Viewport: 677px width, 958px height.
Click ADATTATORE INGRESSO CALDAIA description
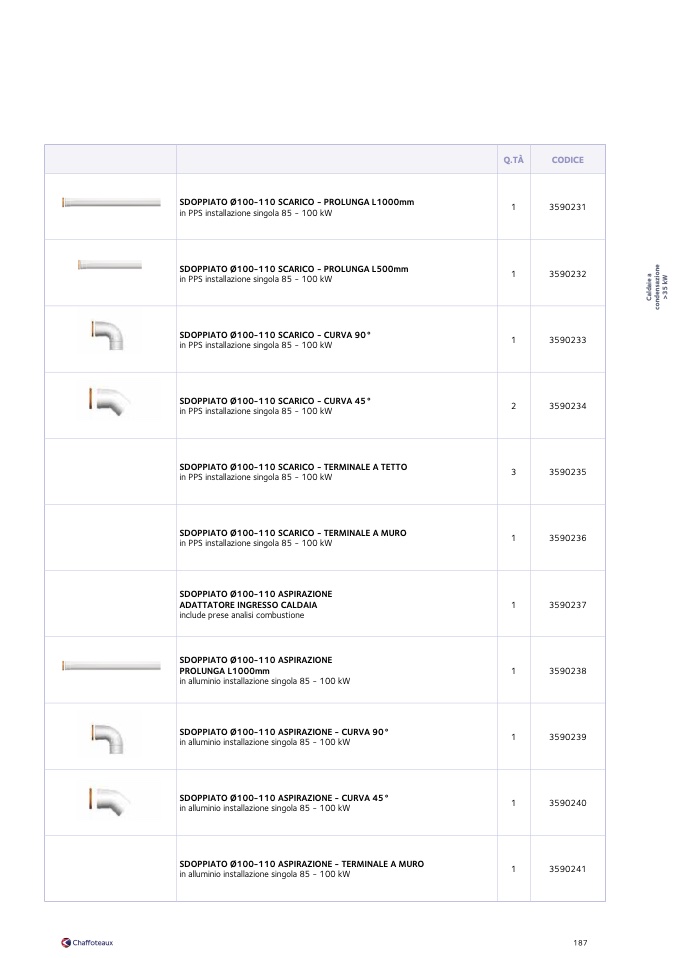(248, 605)
